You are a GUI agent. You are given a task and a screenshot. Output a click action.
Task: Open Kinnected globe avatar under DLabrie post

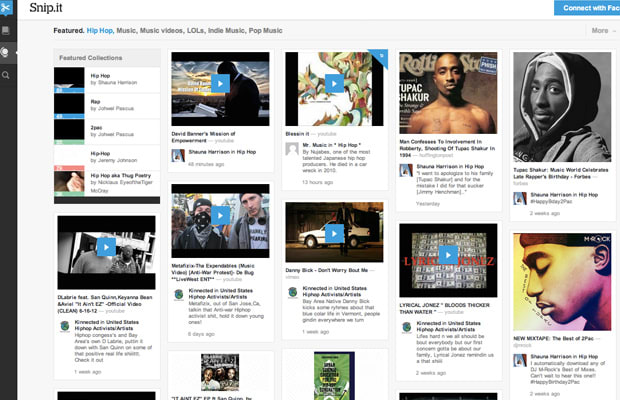click(65, 326)
